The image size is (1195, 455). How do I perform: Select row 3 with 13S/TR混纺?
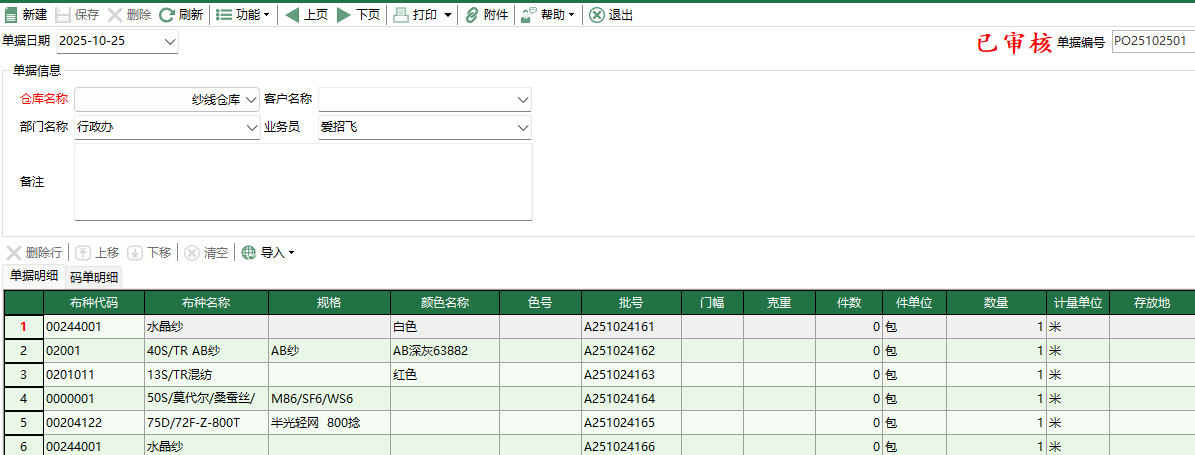point(23,375)
